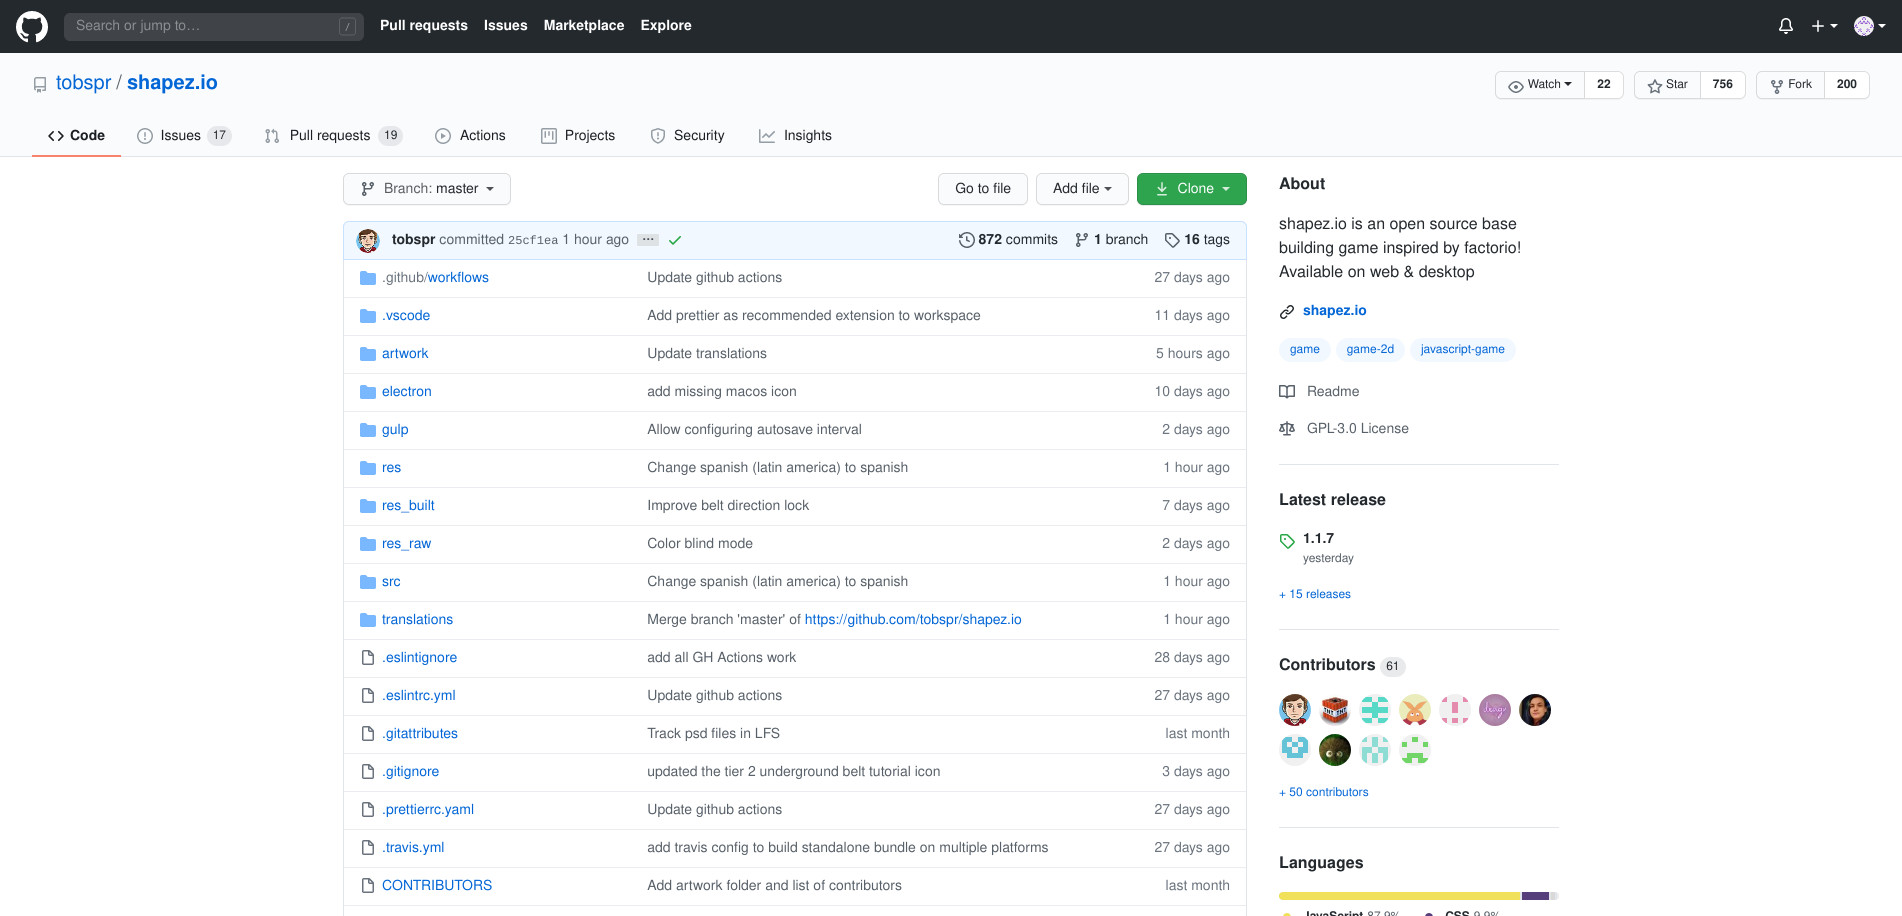The image size is (1902, 916).
Task: Open the Projects tab
Action: click(578, 136)
